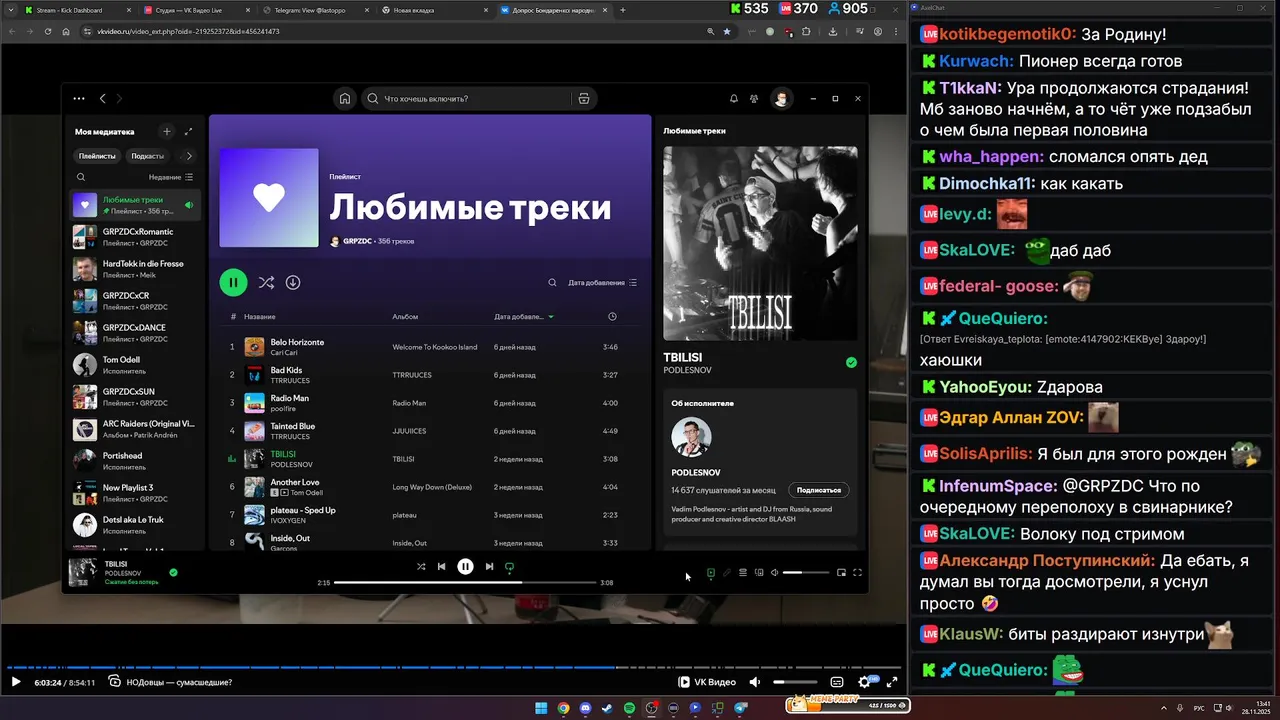Open Spotify notifications bell

coord(734,99)
